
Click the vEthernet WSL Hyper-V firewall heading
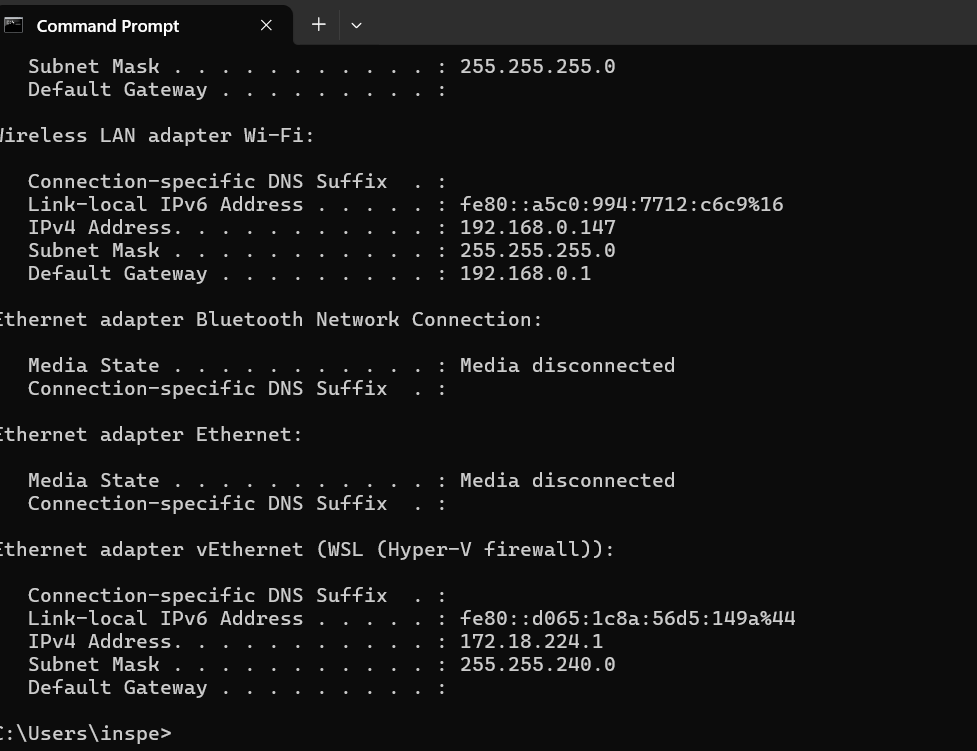click(x=305, y=550)
